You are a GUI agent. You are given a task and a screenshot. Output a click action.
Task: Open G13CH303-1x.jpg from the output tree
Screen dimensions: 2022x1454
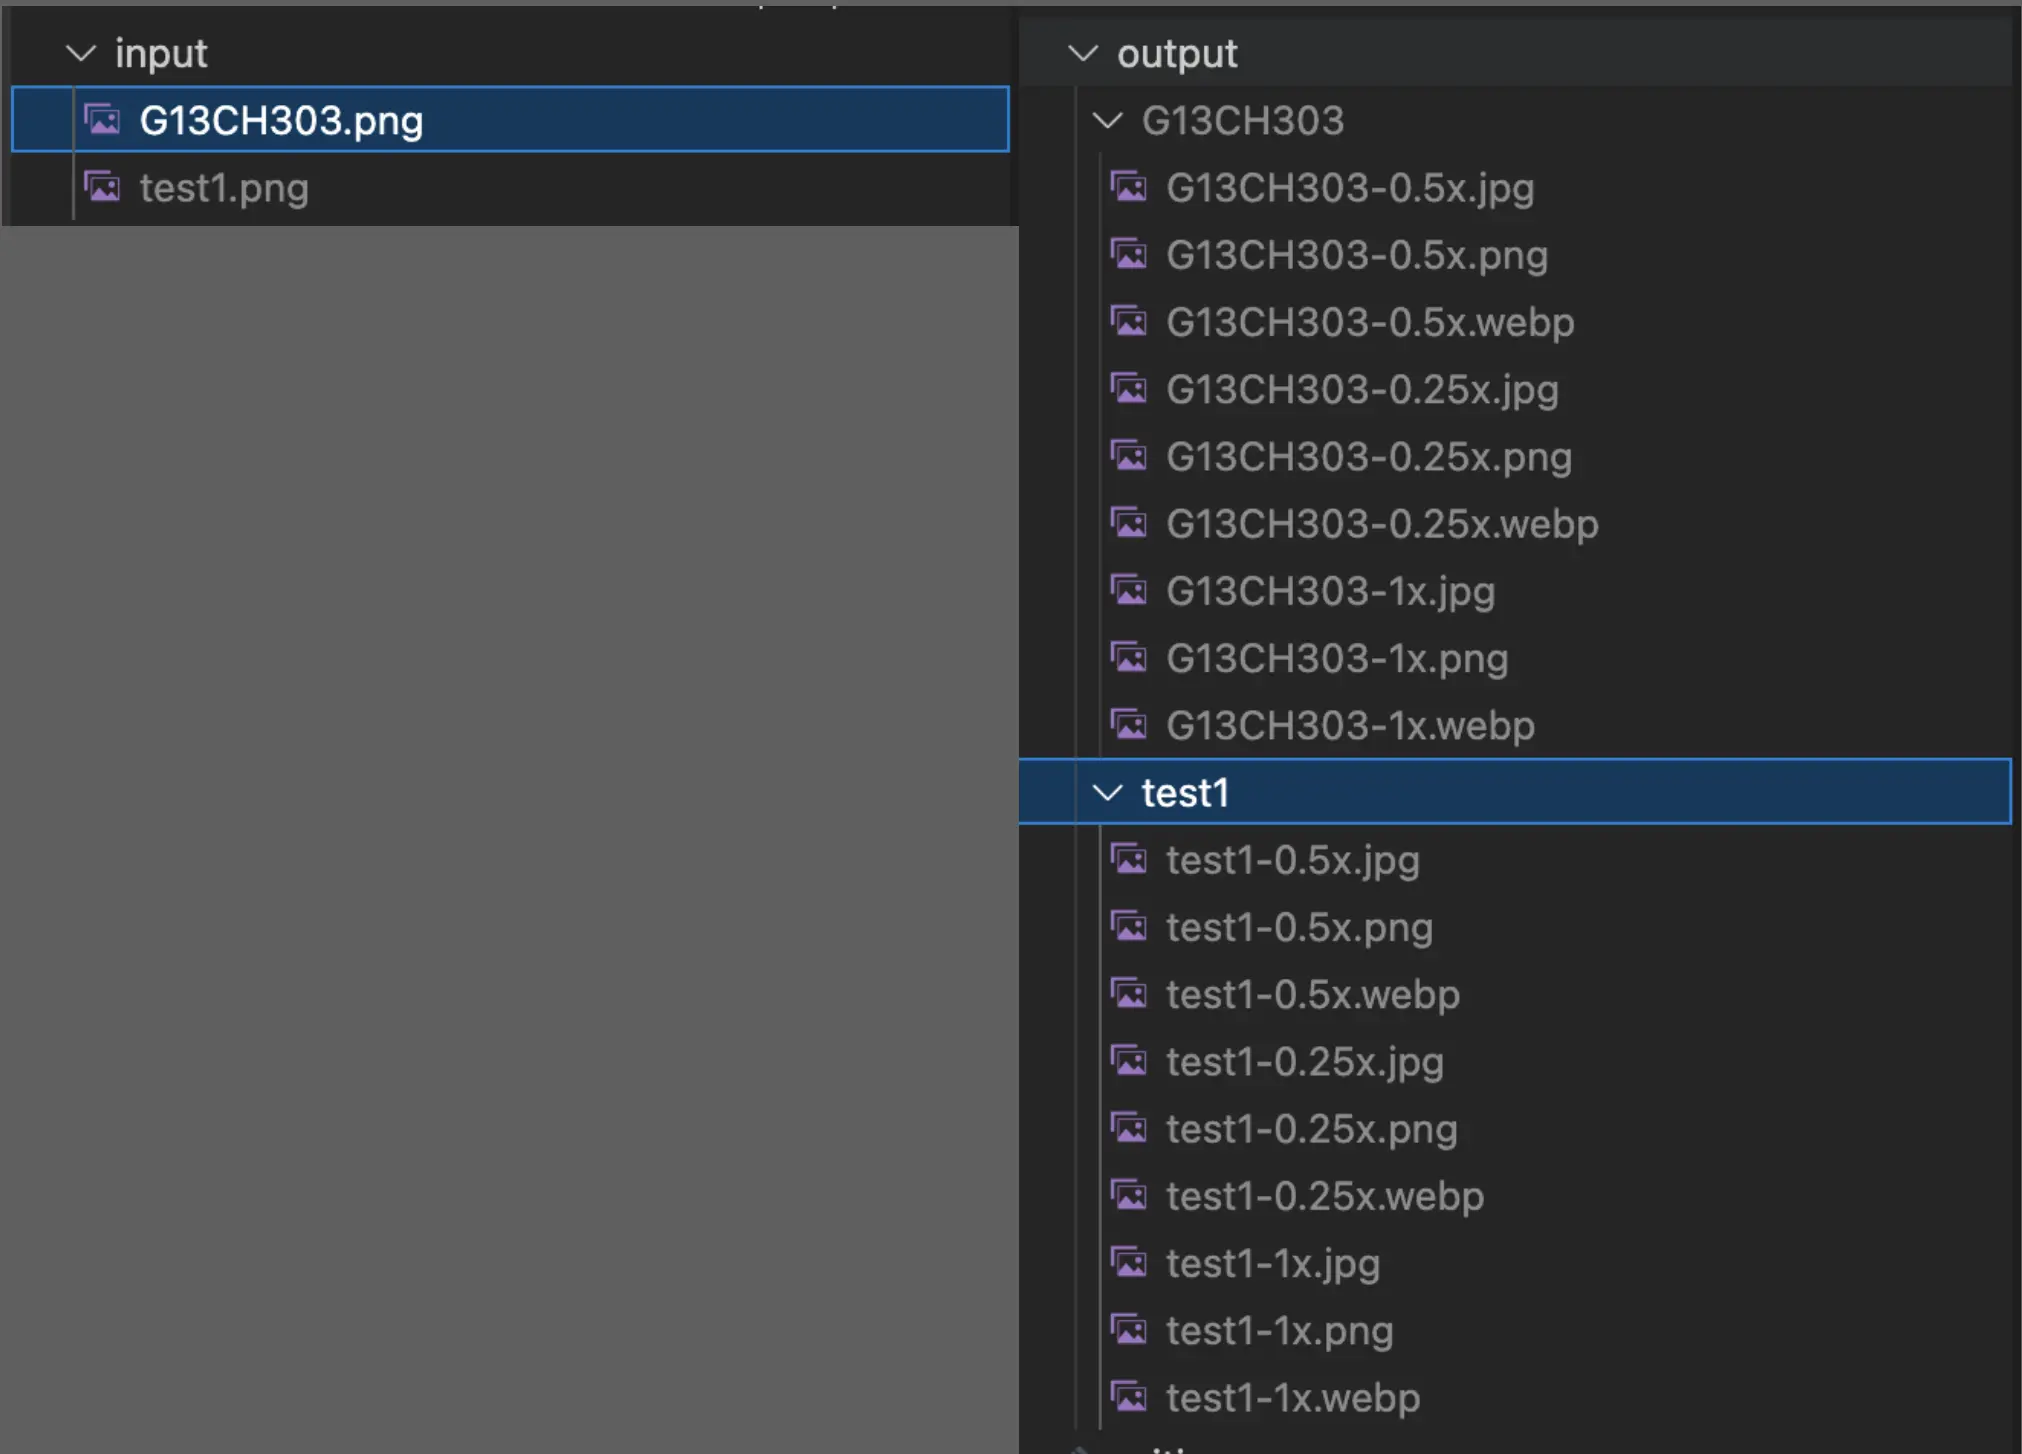point(1330,591)
